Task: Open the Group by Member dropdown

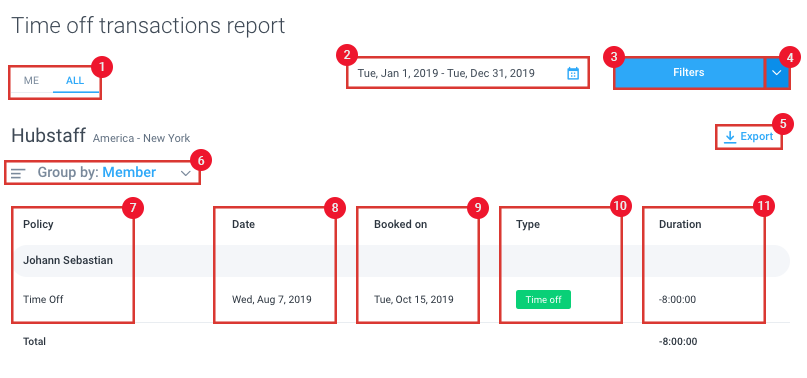Action: click(102, 173)
